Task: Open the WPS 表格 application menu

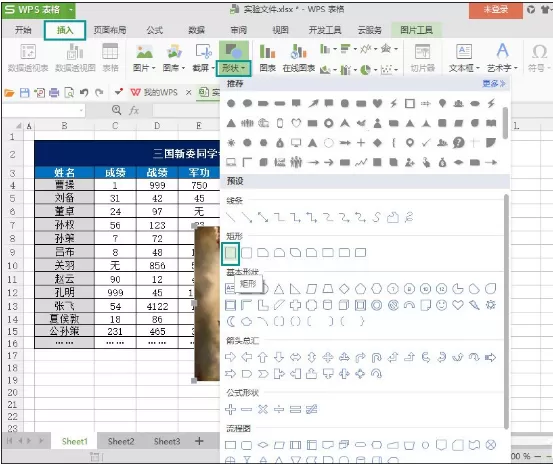Action: 38,10
